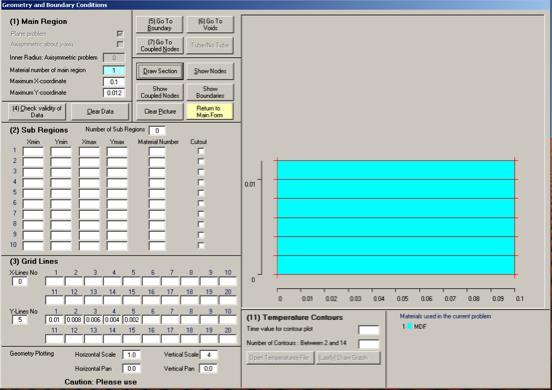Click Y-Lines grid field number 20
This screenshot has height=390, width=552.
click(x=227, y=339)
